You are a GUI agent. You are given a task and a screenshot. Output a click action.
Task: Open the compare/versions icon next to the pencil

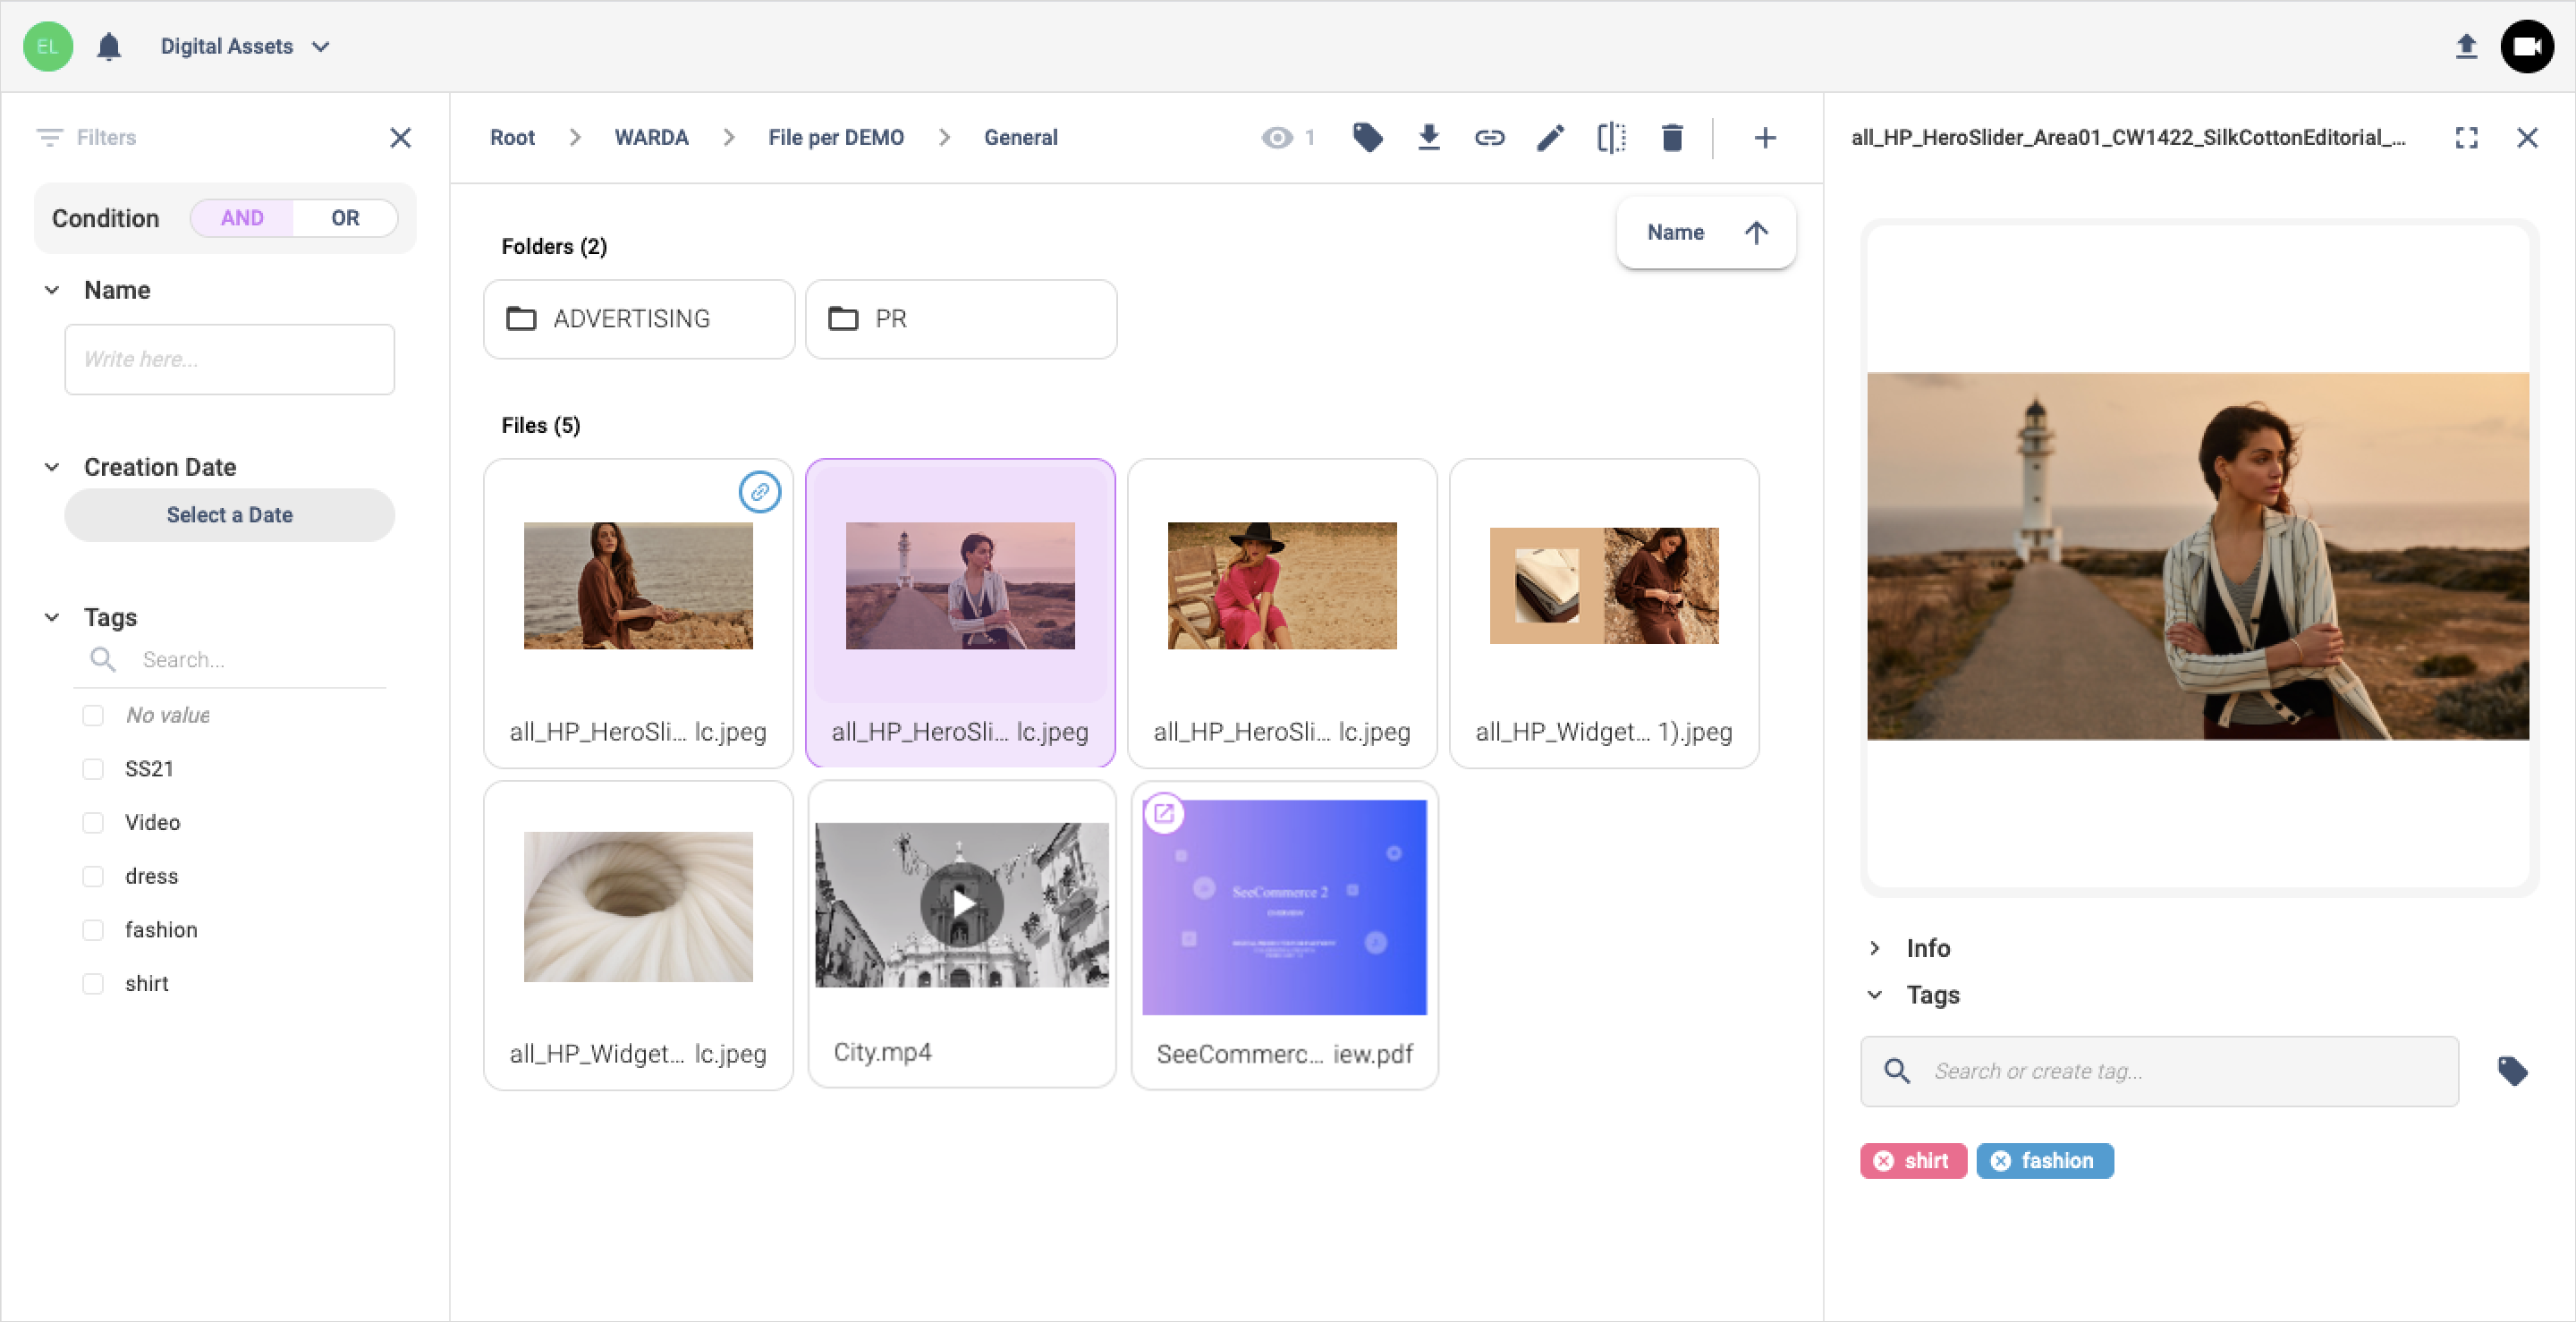1612,138
